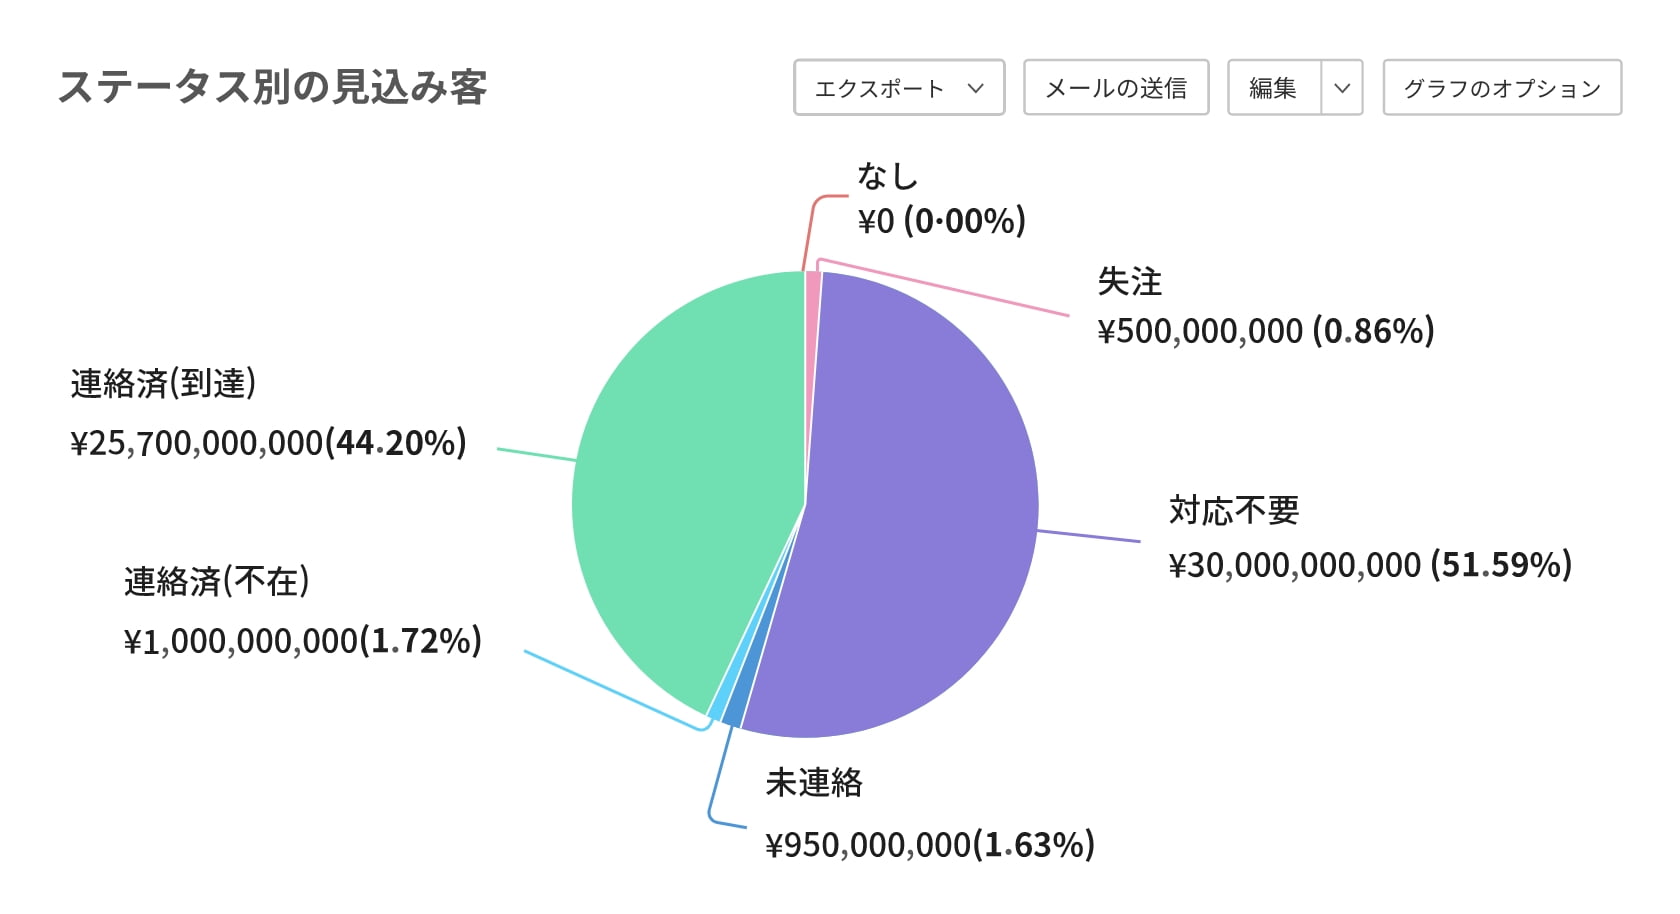Click the ¥30,000,000,000 (51.59%) value
This screenshot has height=914, width=1680.
pos(1370,565)
